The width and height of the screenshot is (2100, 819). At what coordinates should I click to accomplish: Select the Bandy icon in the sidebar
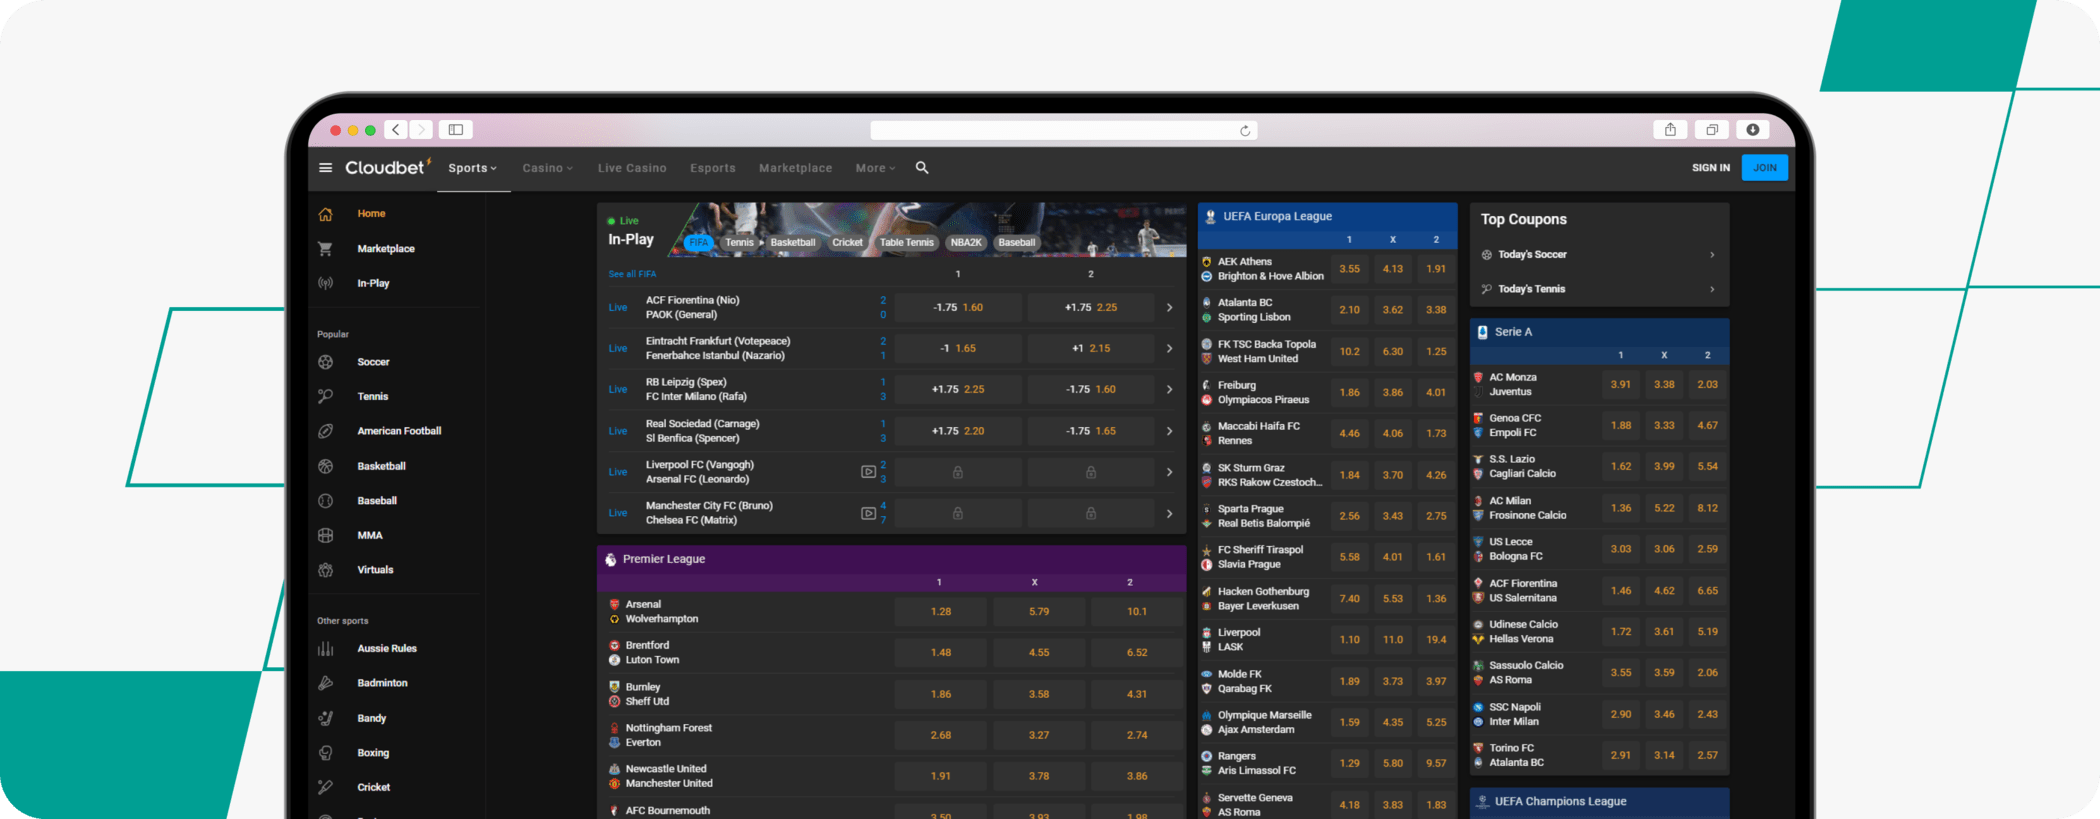pos(325,718)
